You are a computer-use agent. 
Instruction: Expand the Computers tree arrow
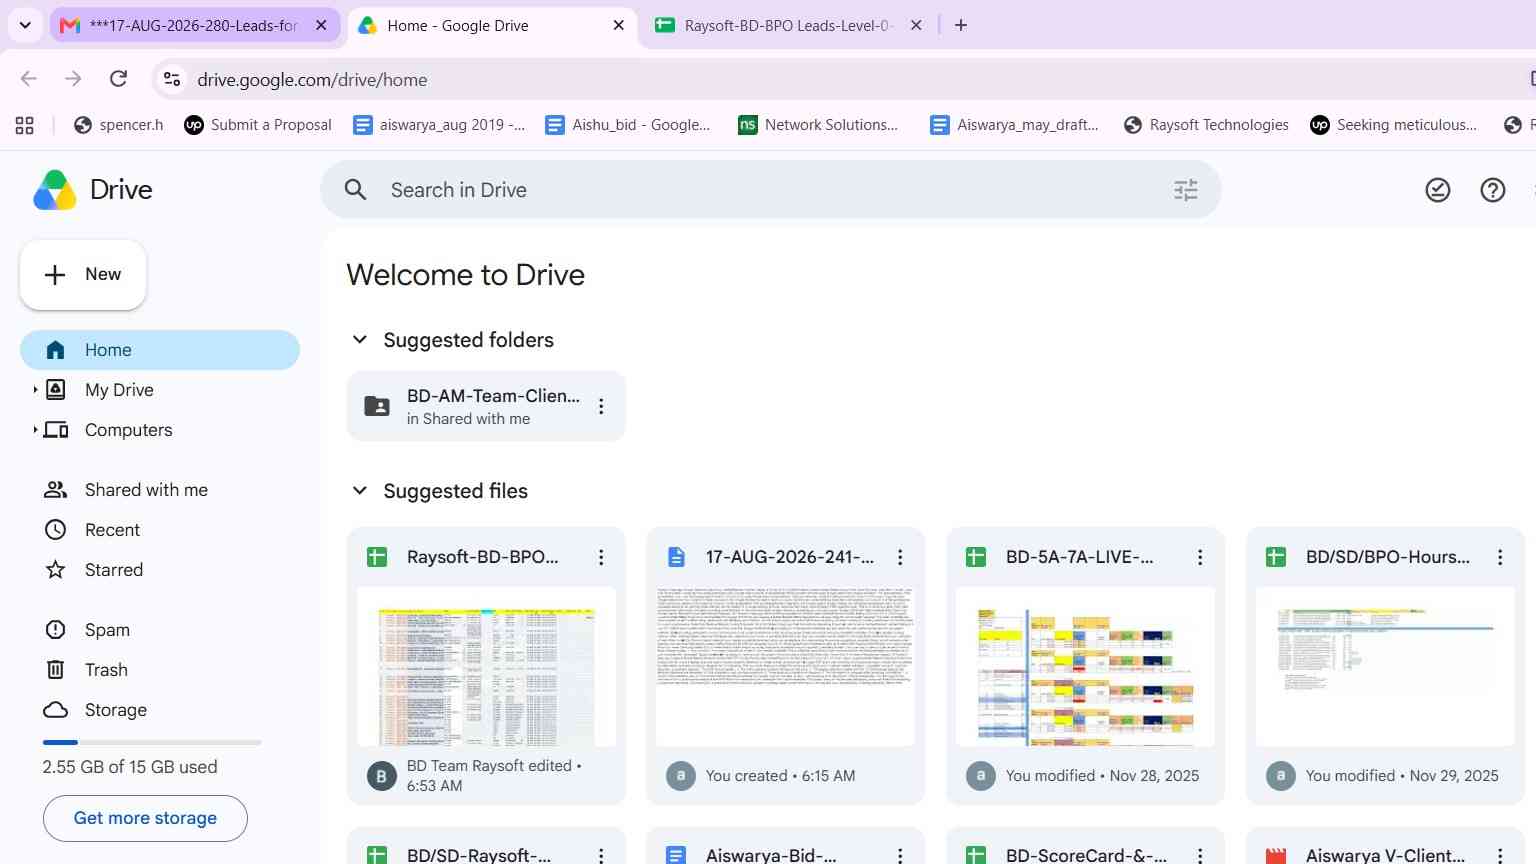click(35, 430)
